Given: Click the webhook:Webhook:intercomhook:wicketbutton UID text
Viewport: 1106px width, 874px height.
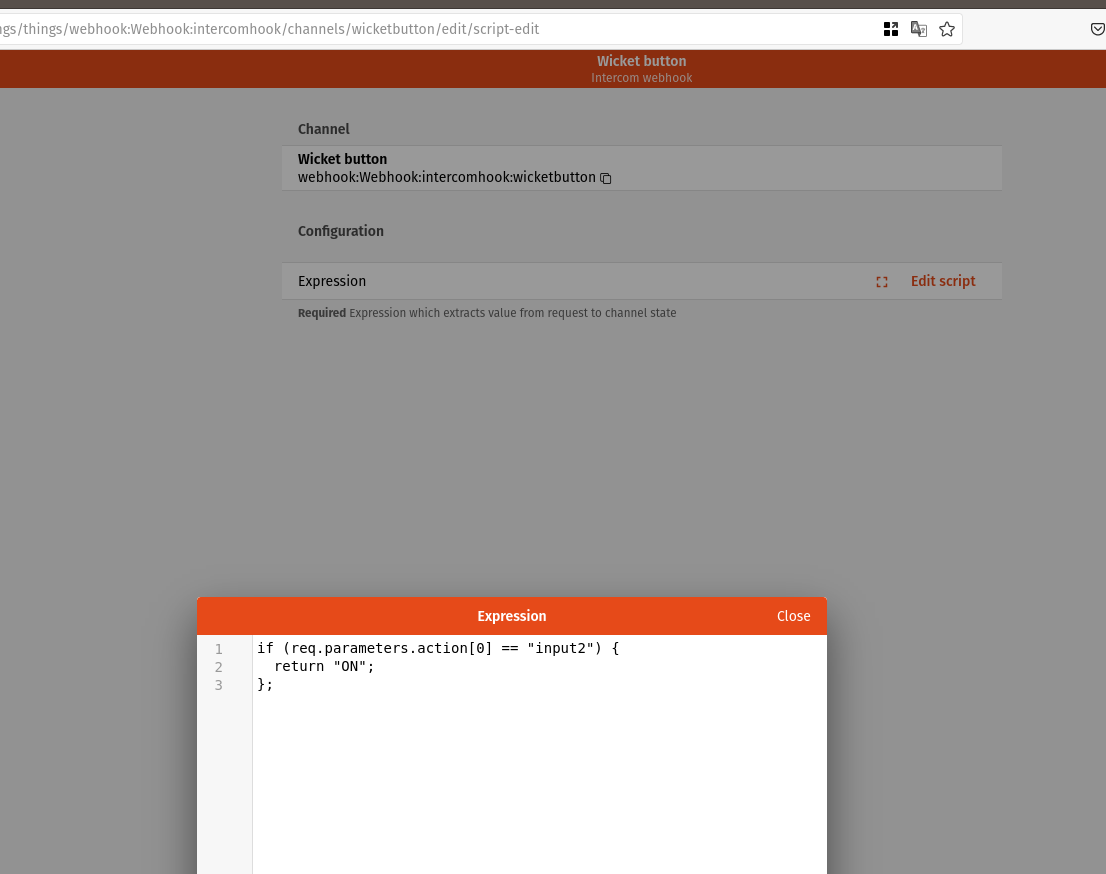Looking at the screenshot, I should click(x=446, y=177).
